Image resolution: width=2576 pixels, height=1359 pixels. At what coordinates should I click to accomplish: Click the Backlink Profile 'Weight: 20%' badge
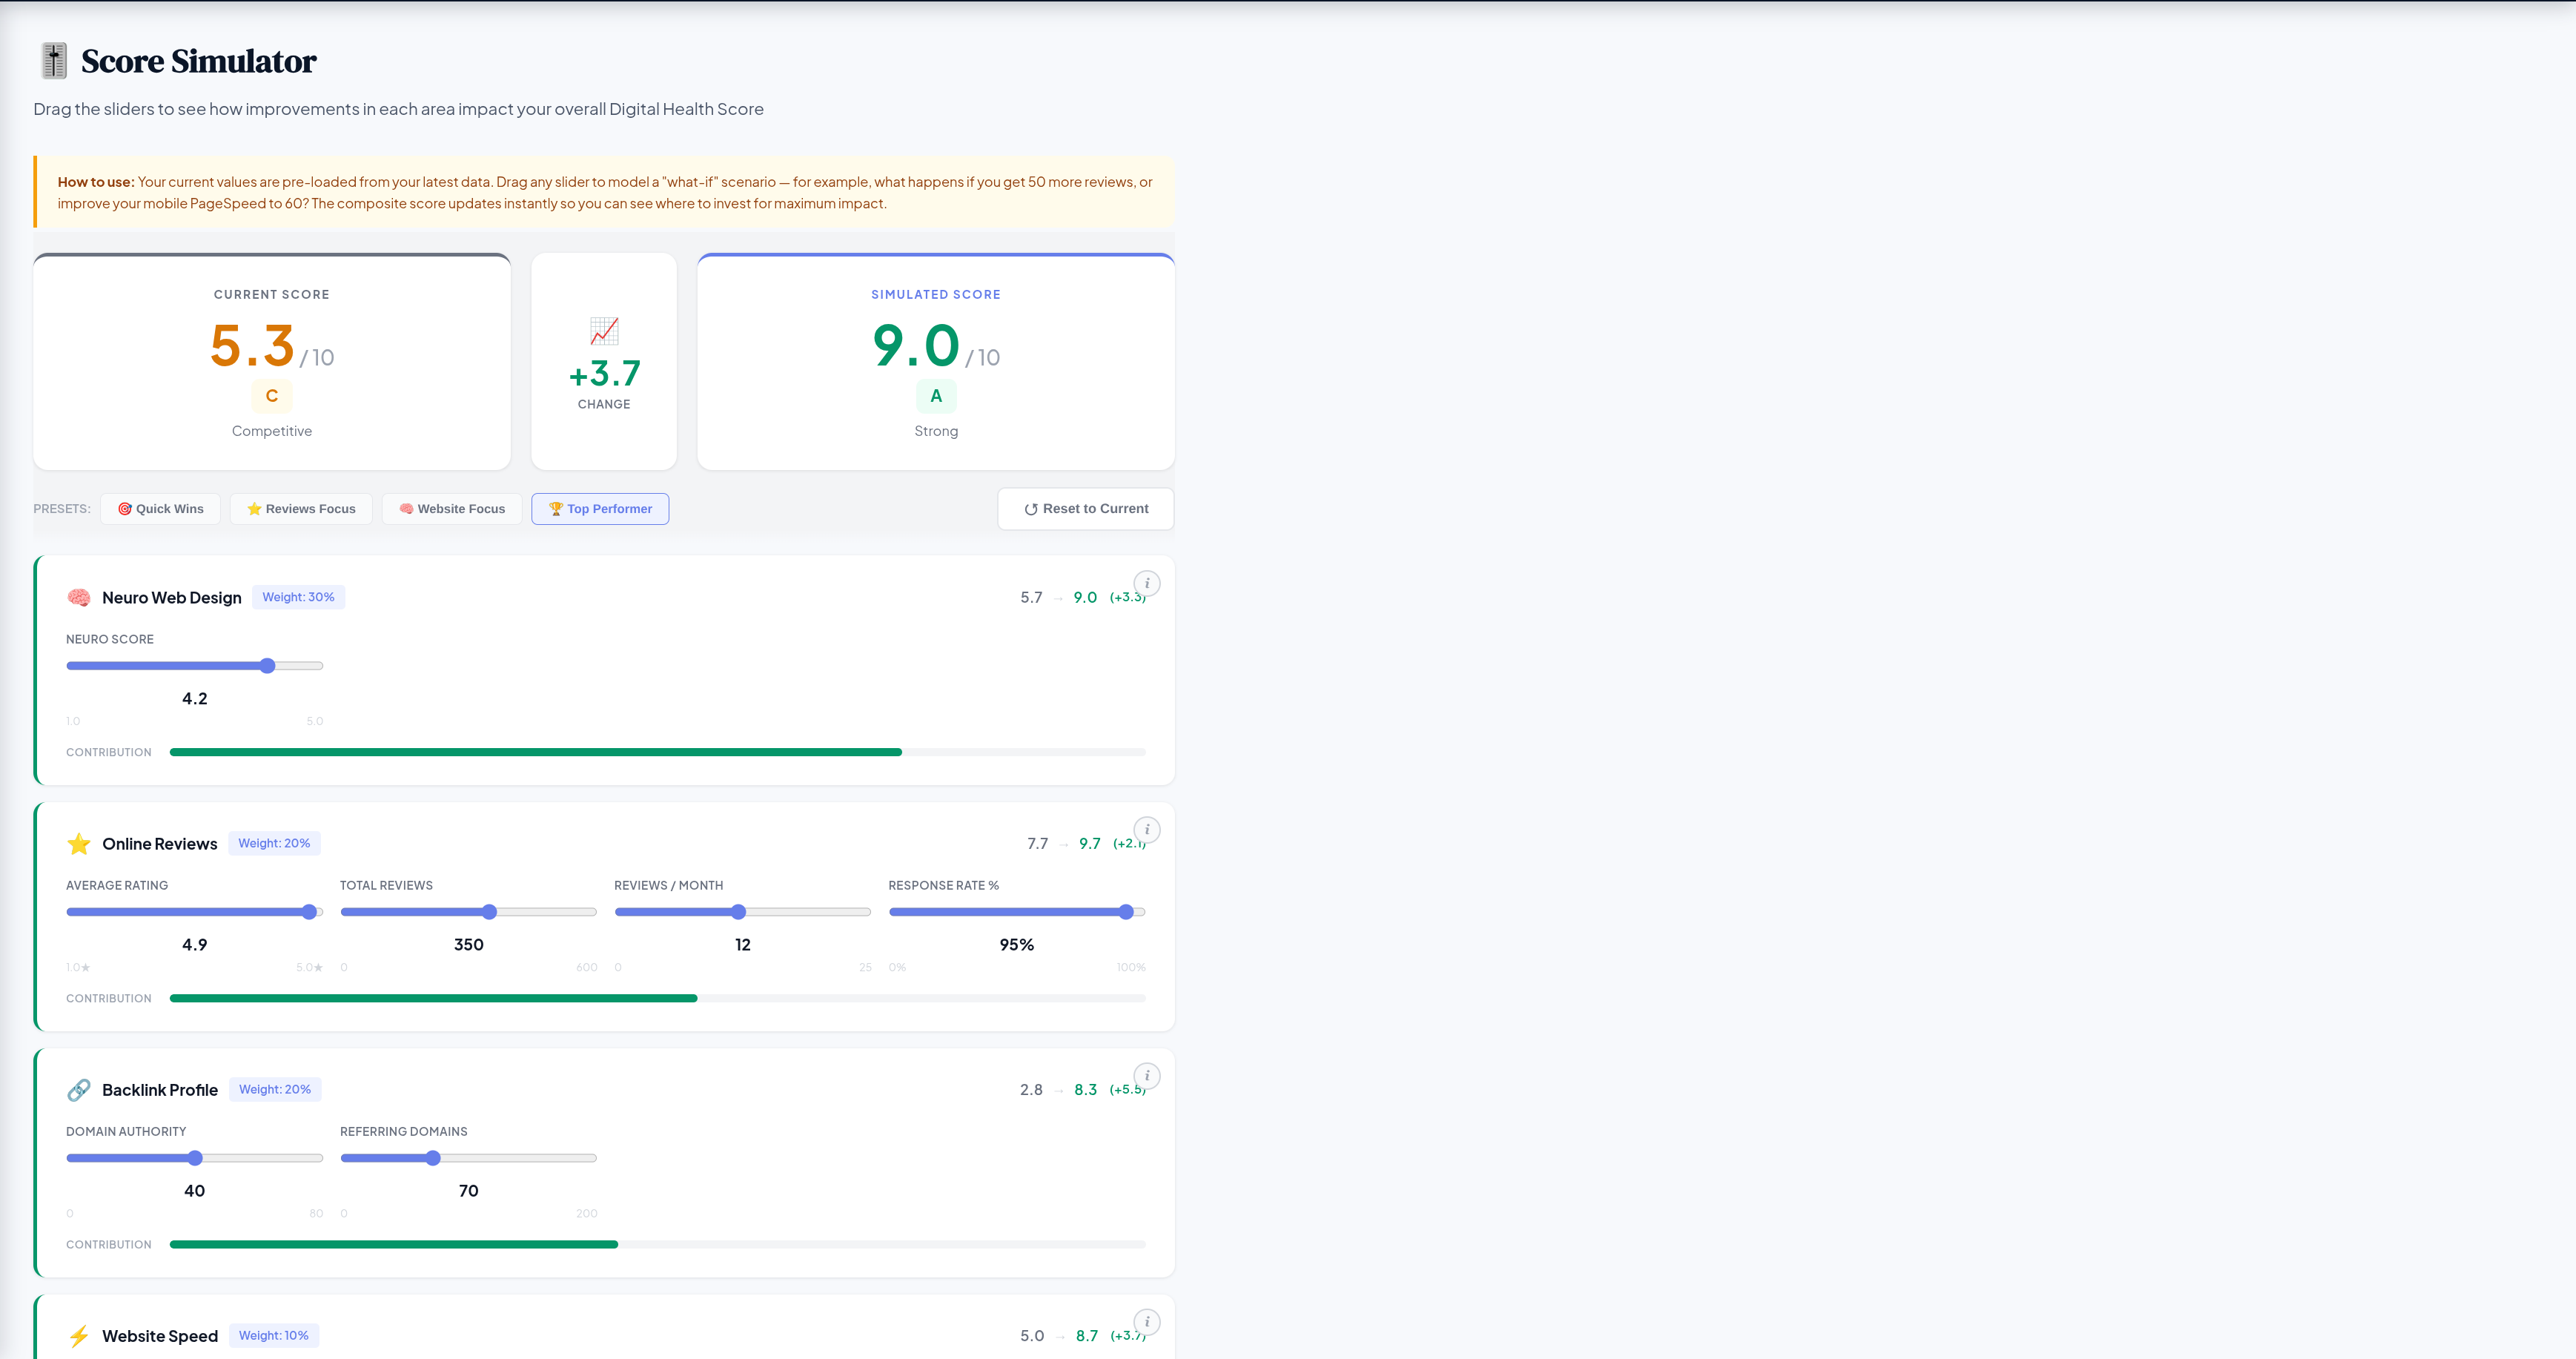point(275,1089)
